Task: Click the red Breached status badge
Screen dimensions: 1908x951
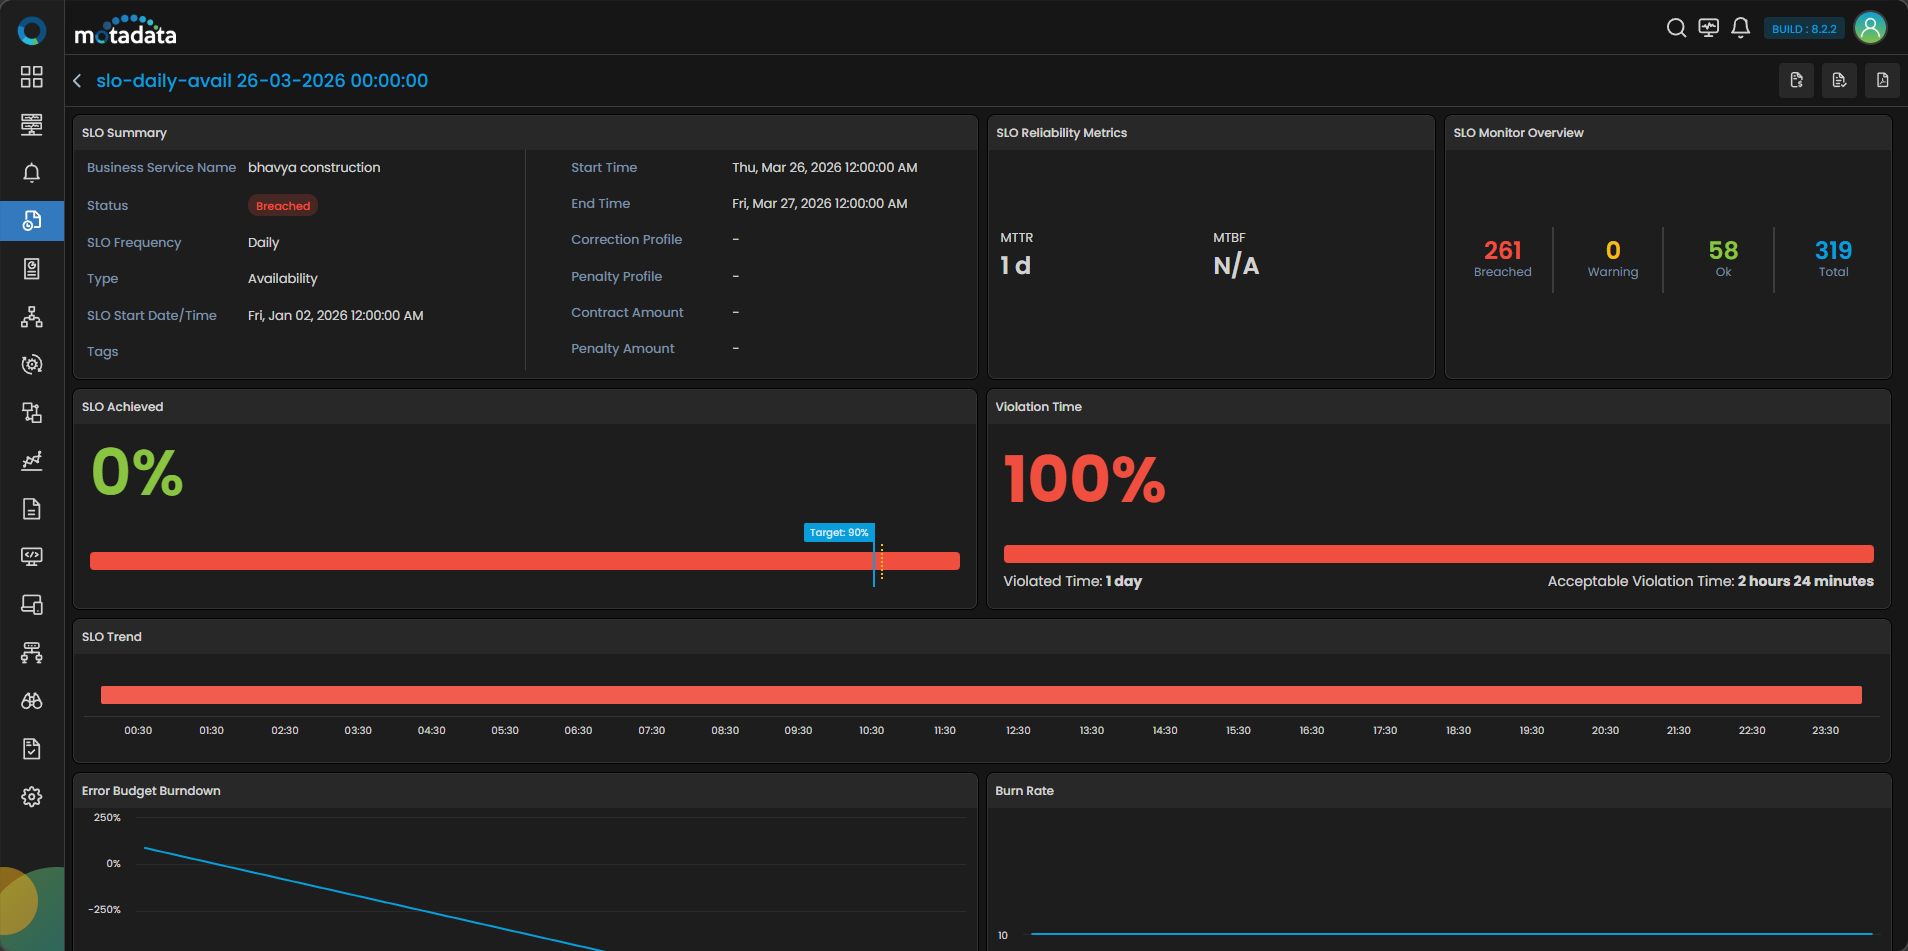Action: [283, 206]
